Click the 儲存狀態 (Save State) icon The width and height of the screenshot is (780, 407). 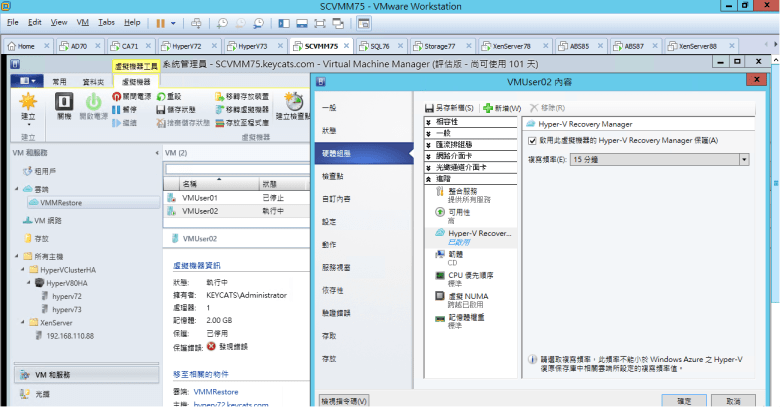click(x=162, y=109)
